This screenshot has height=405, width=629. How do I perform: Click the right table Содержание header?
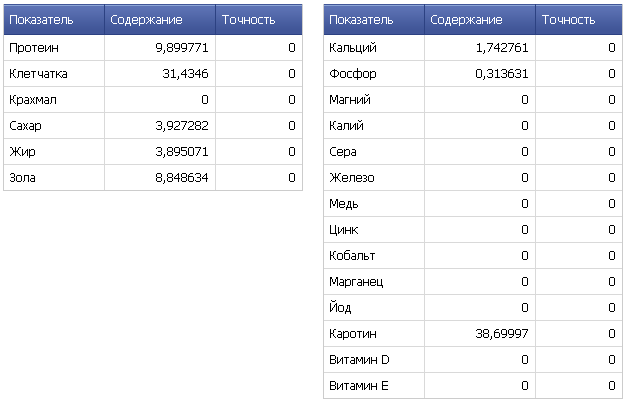[x=480, y=20]
